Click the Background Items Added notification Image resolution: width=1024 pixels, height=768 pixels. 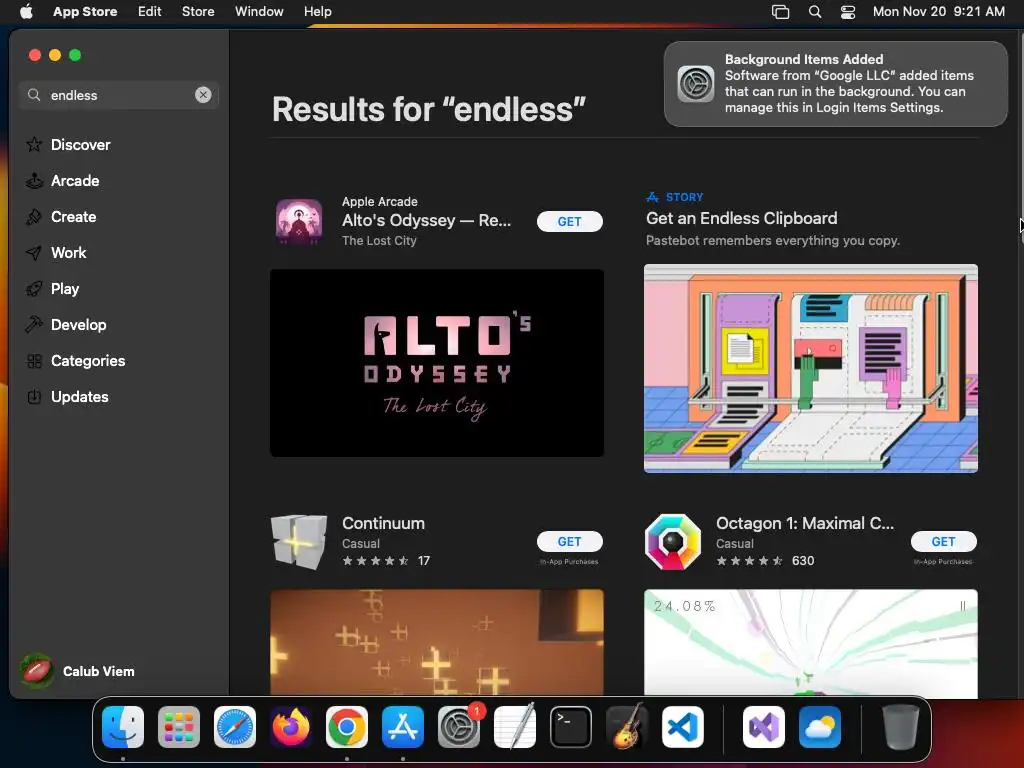835,84
